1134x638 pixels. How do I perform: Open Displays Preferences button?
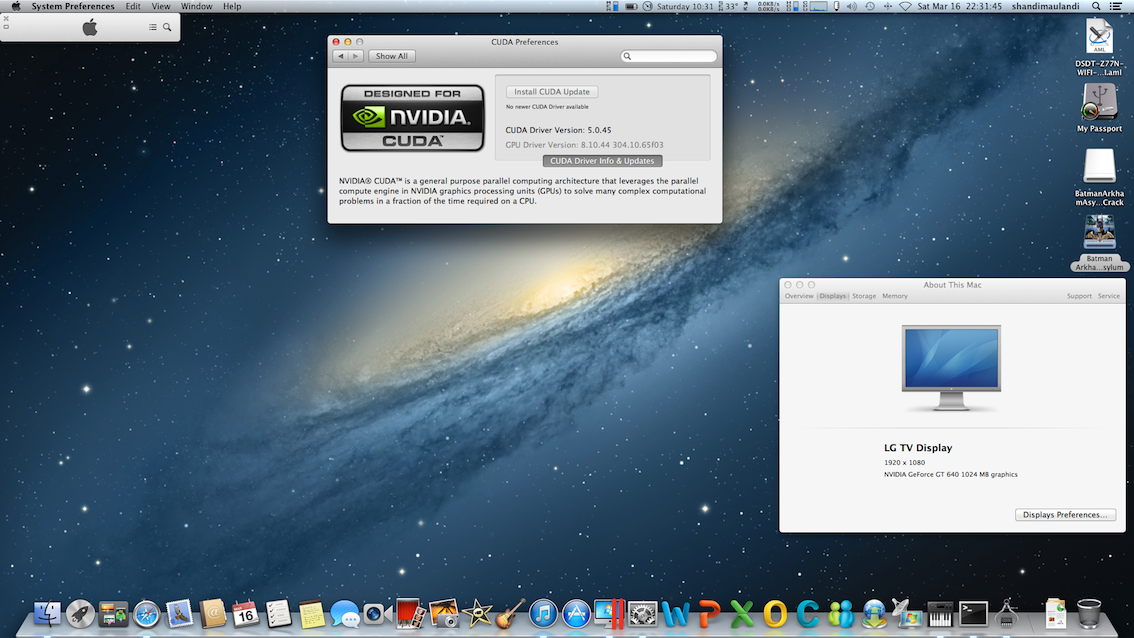pyautogui.click(x=1065, y=515)
